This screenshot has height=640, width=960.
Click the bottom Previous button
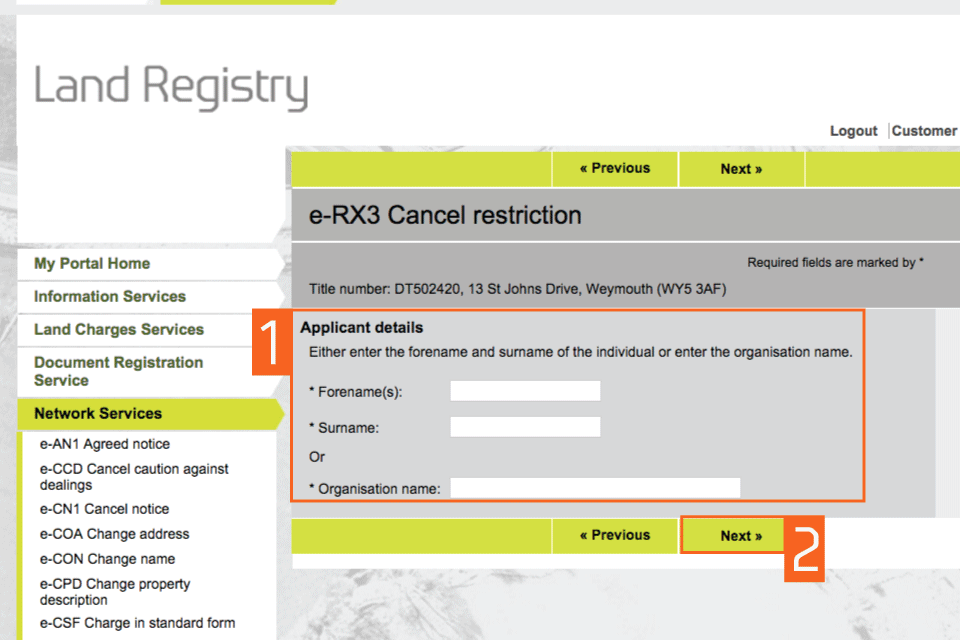click(x=615, y=536)
